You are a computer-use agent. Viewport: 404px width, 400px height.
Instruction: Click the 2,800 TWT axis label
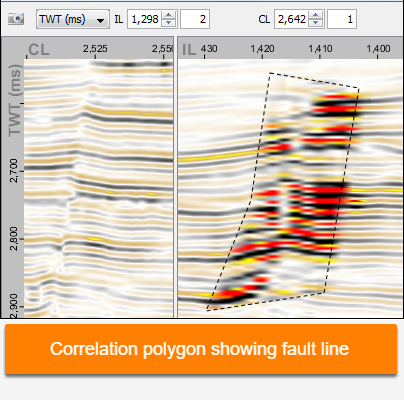pos(14,239)
